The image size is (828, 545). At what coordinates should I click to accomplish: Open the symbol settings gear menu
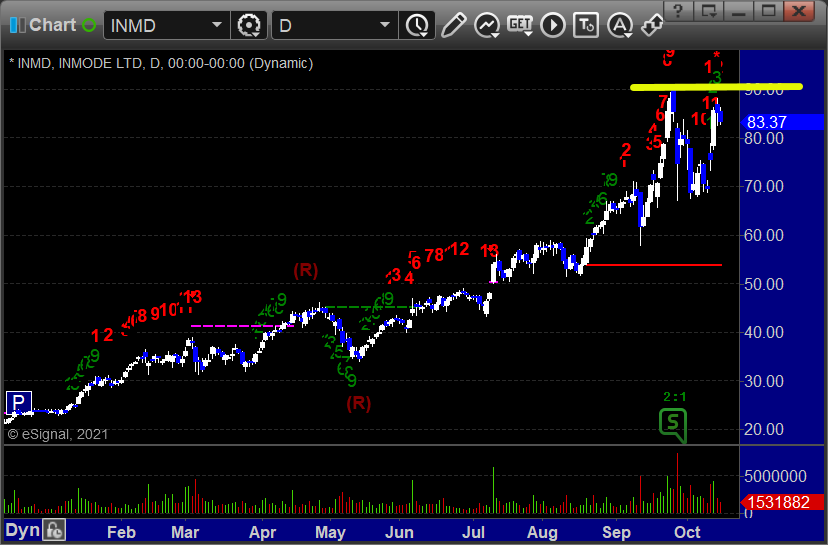coord(249,25)
